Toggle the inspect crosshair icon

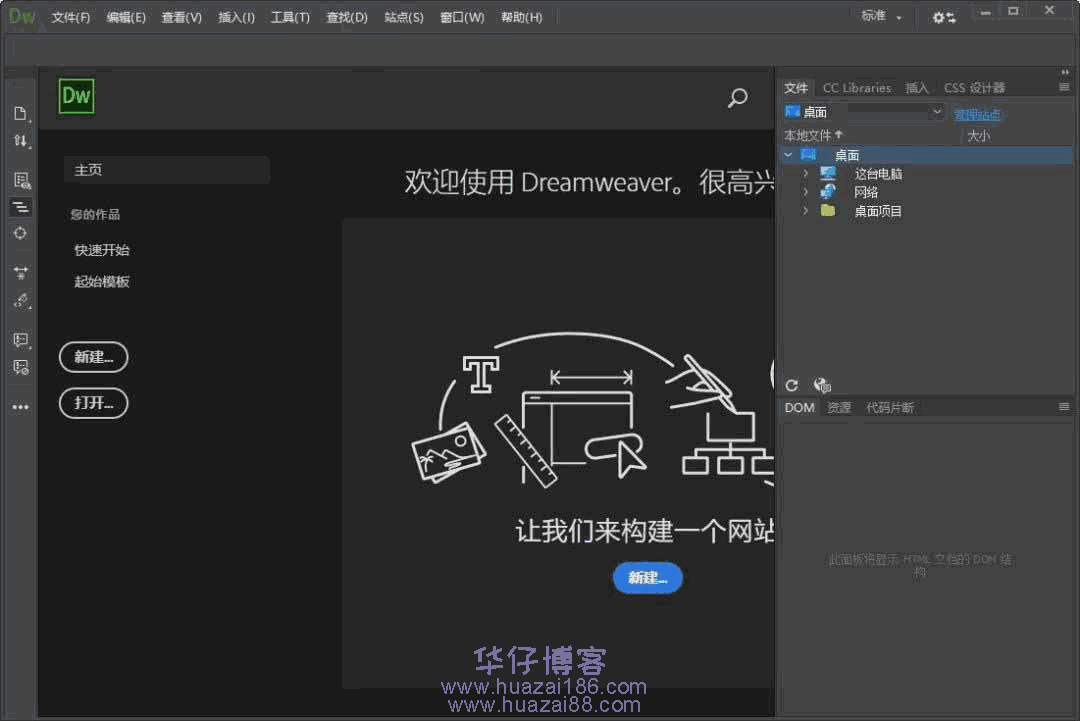20,233
